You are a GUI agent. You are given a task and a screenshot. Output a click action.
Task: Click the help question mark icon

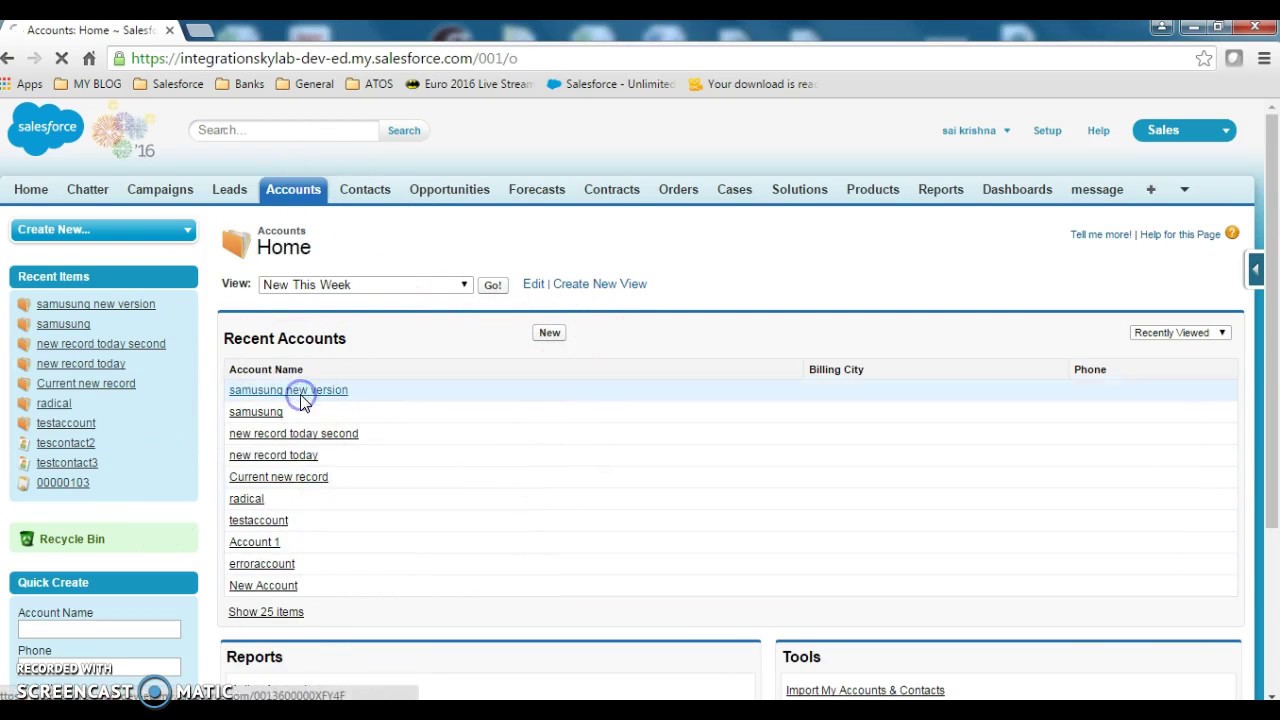(1232, 233)
